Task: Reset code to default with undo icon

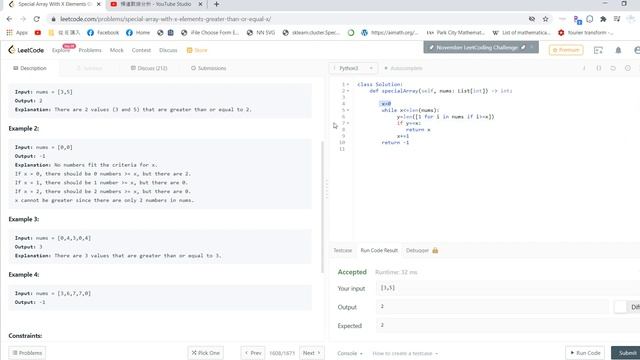Action: 613,68
